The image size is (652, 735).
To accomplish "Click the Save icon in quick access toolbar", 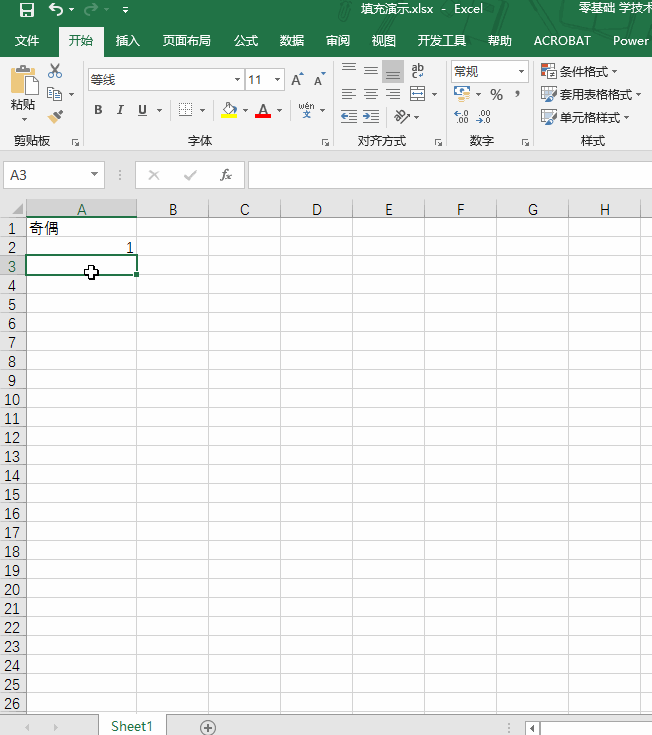I will pyautogui.click(x=27, y=9).
